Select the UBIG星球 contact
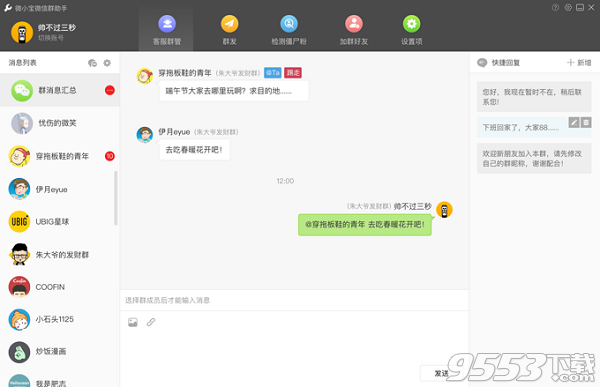 click(60, 222)
